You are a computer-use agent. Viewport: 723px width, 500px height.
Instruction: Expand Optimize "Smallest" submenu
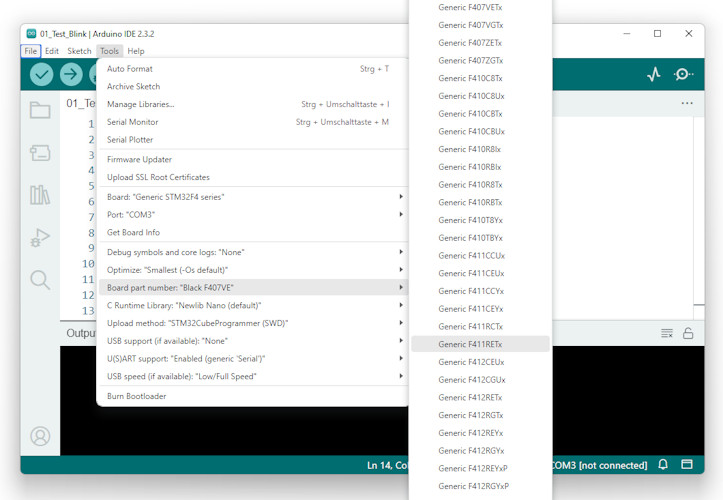pyautogui.click(x=252, y=270)
